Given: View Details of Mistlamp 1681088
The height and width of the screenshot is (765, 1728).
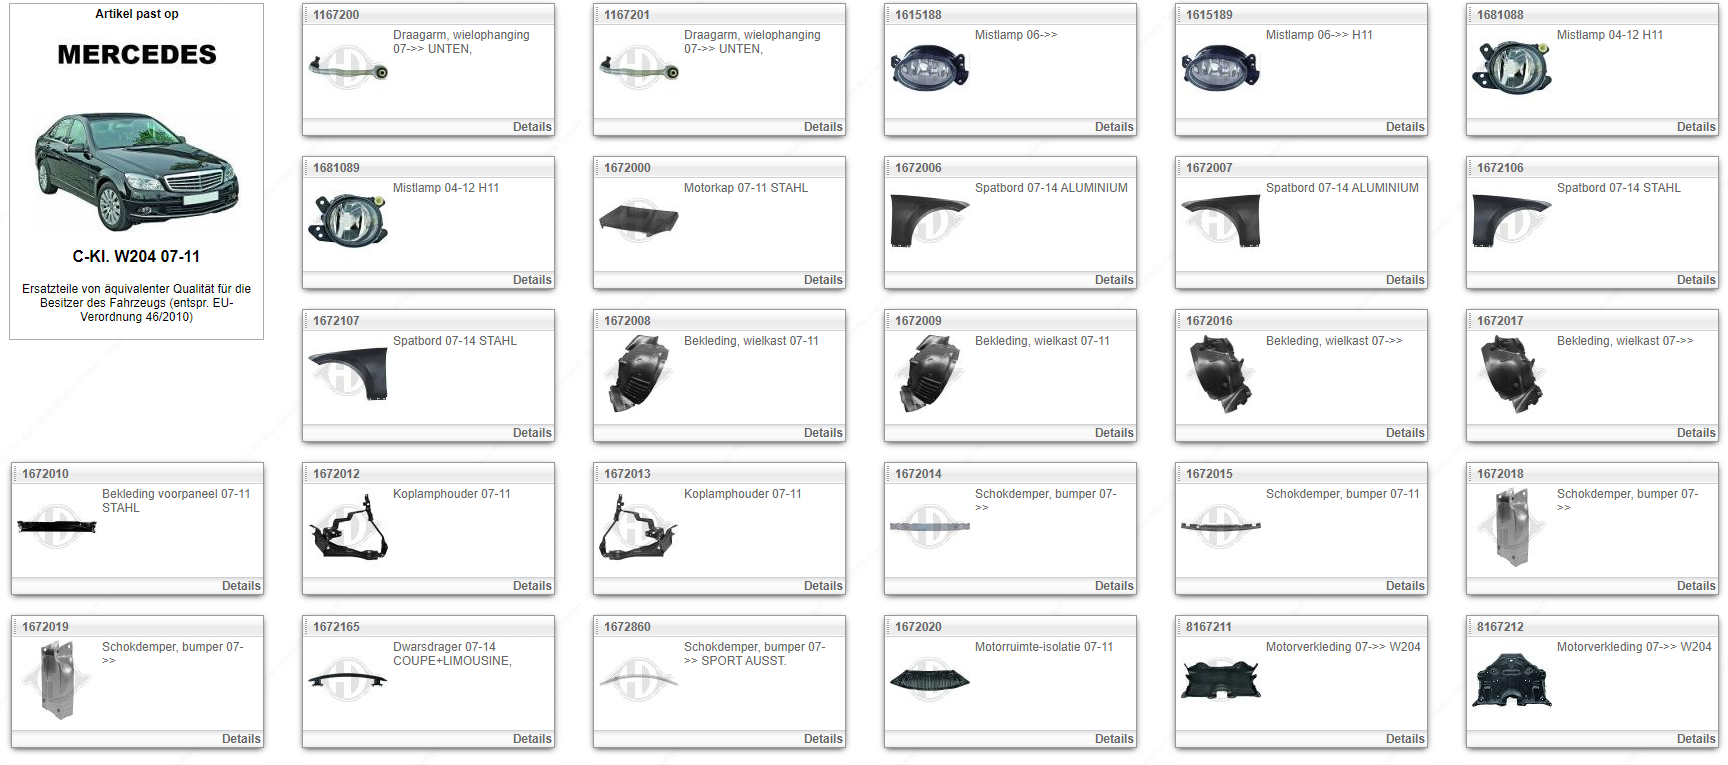Looking at the screenshot, I should tap(1696, 127).
